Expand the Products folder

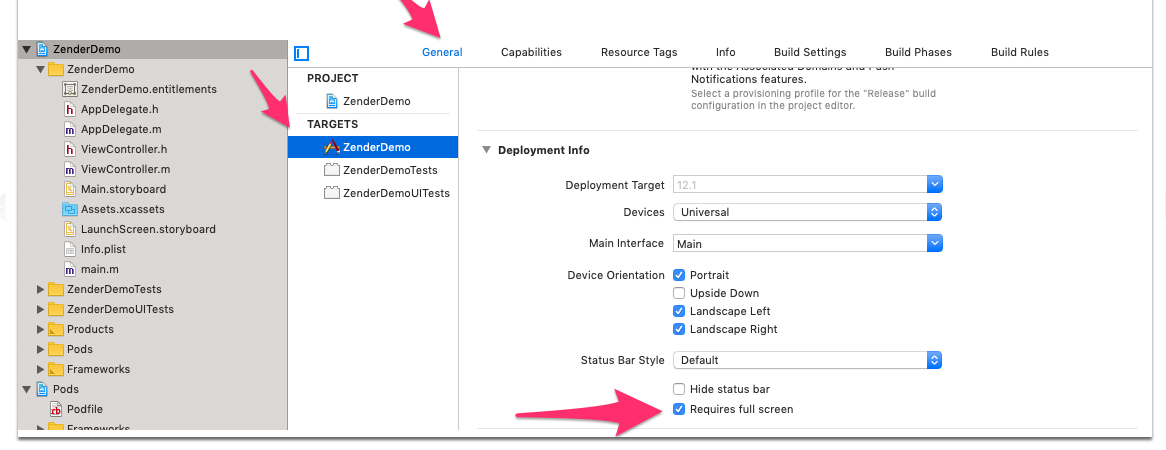tap(41, 329)
